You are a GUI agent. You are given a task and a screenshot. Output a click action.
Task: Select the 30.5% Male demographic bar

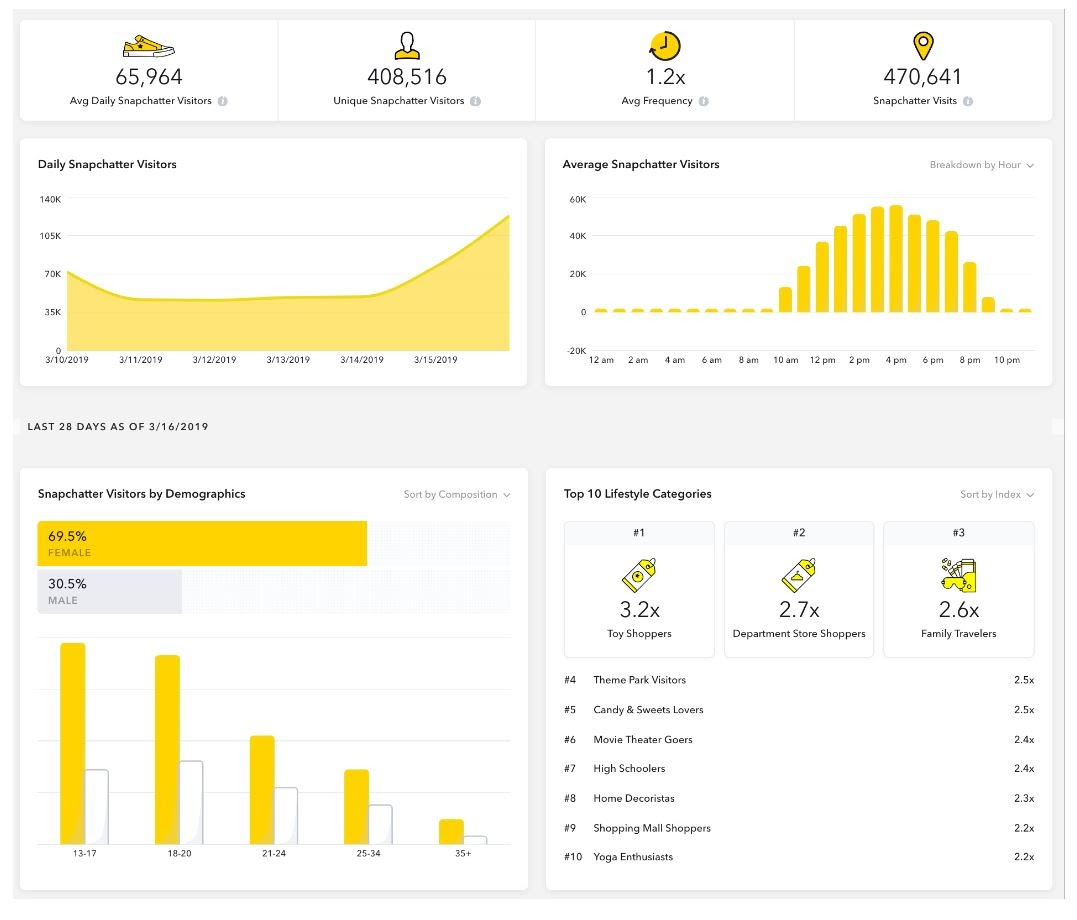[x=110, y=591]
